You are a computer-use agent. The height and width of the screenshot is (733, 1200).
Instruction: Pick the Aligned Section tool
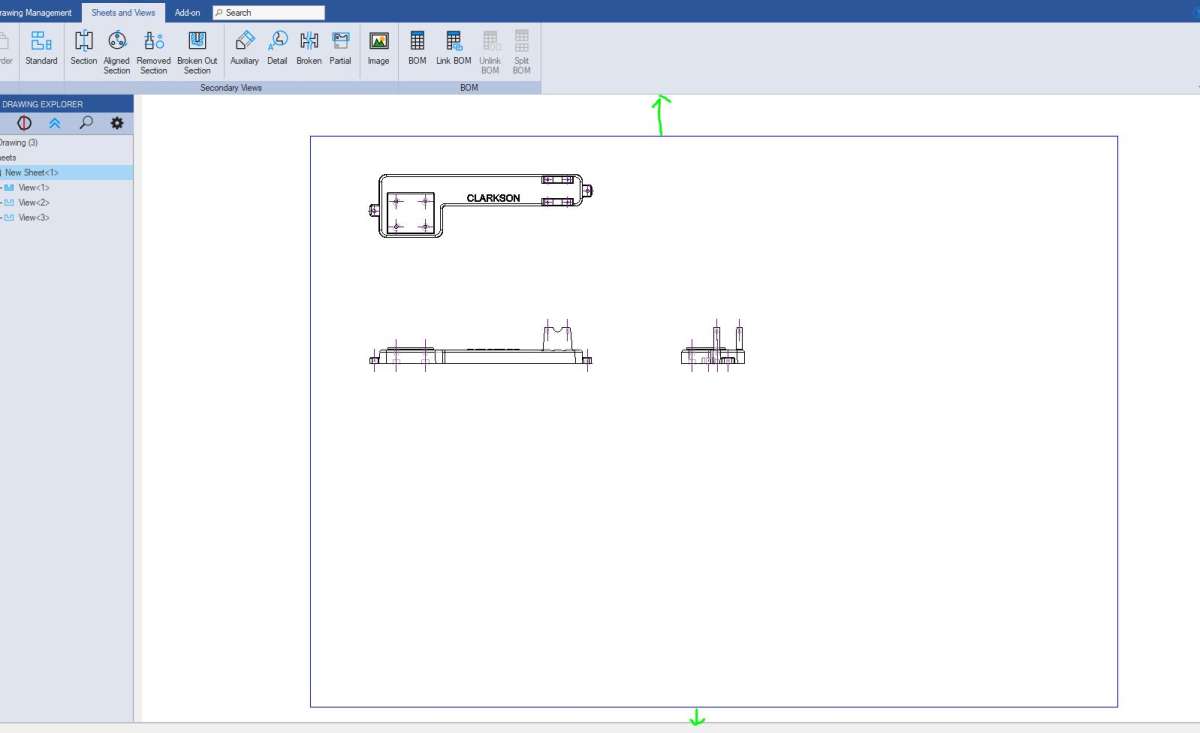[117, 52]
